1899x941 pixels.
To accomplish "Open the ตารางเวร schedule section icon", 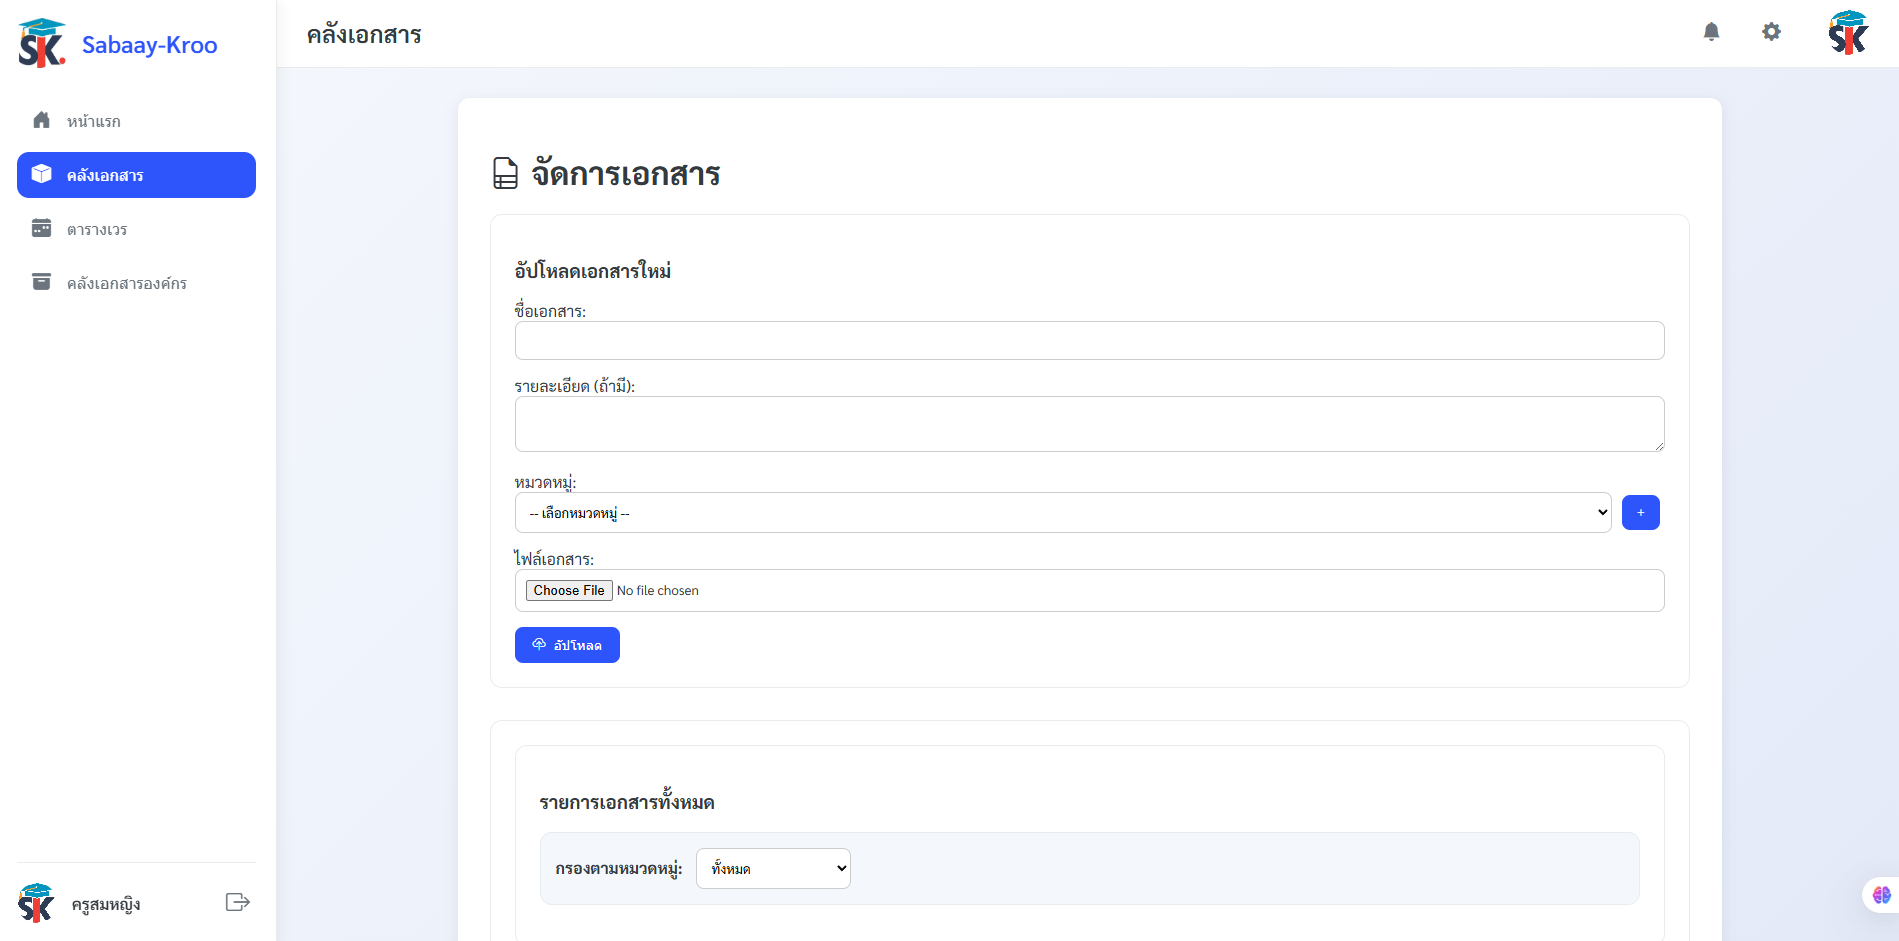I will pos(41,228).
